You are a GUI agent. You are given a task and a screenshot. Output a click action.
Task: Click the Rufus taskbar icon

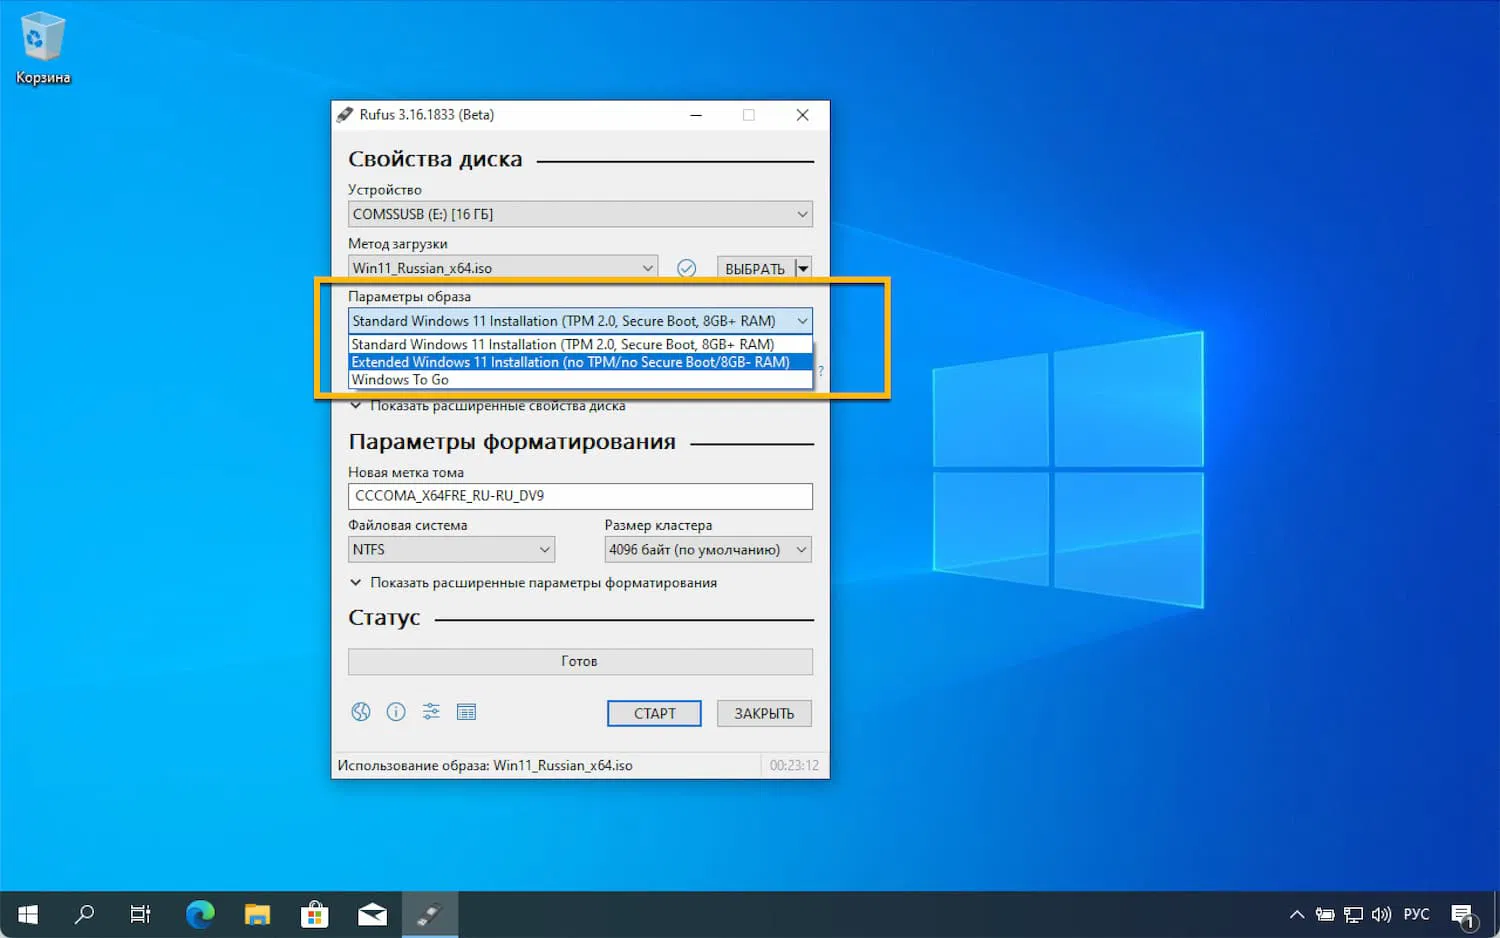(430, 914)
